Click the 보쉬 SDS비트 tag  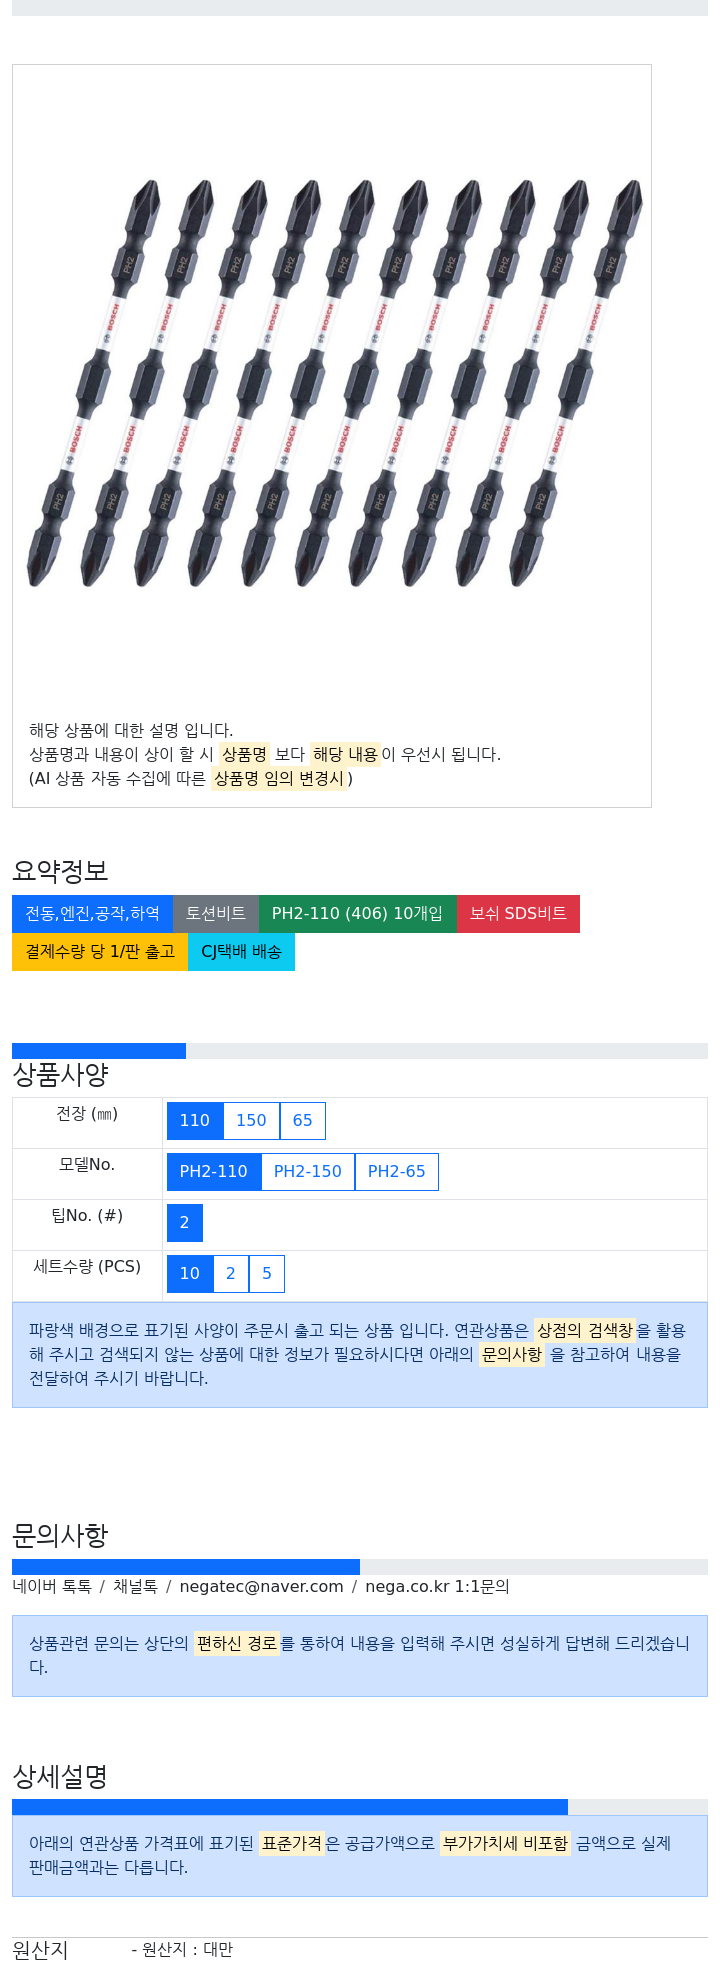pyautogui.click(x=518, y=914)
